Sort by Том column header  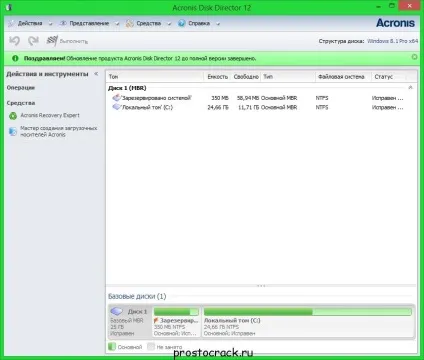click(x=155, y=77)
